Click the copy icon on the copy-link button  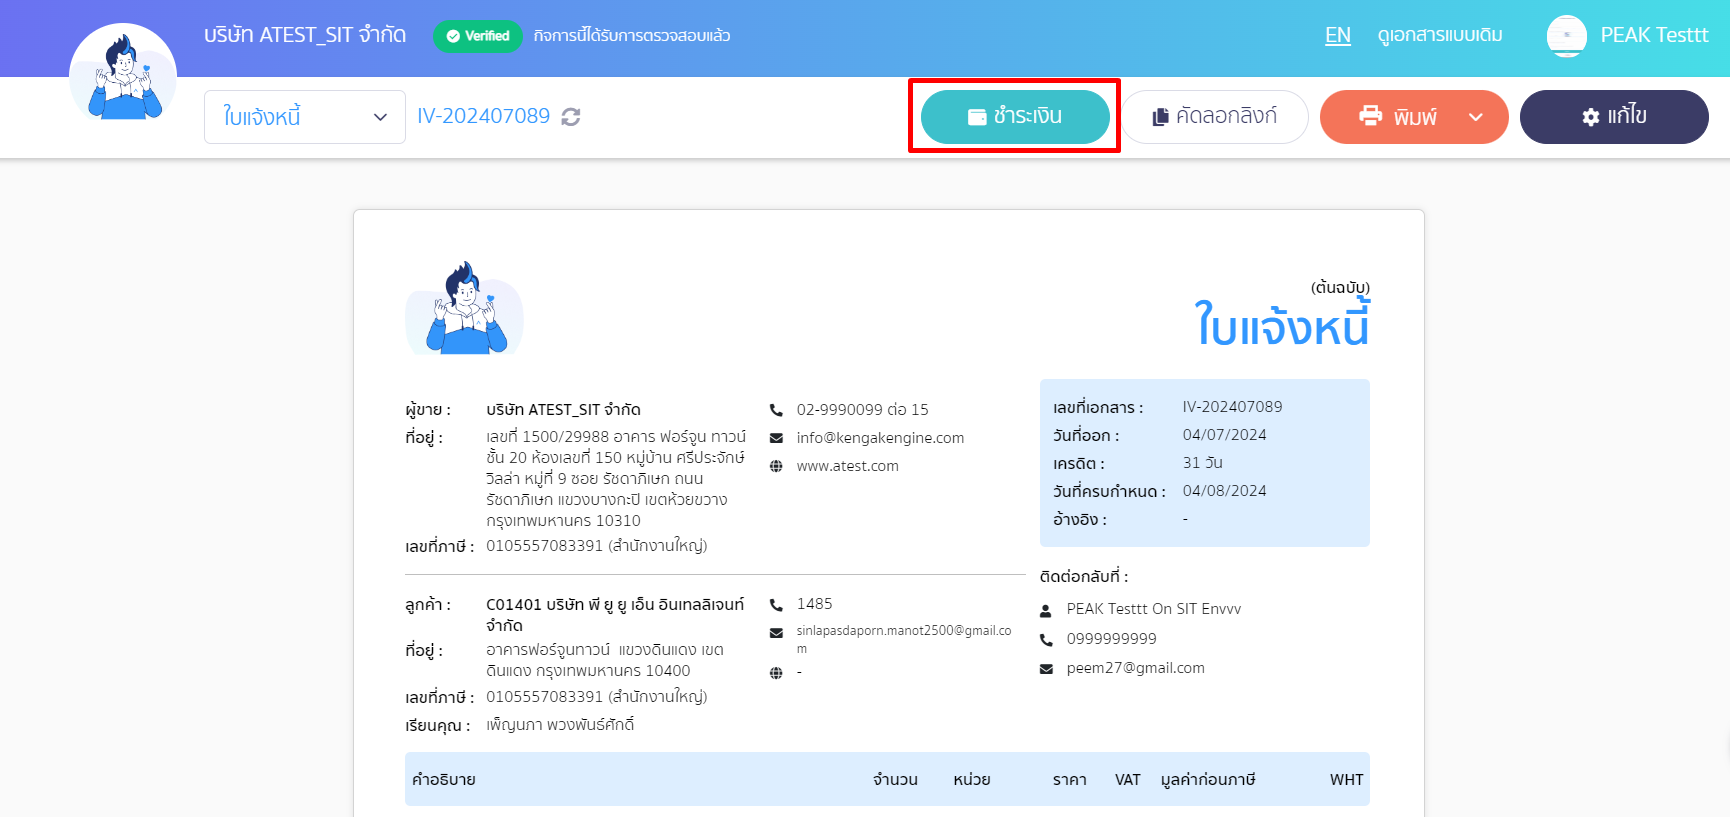tap(1160, 117)
